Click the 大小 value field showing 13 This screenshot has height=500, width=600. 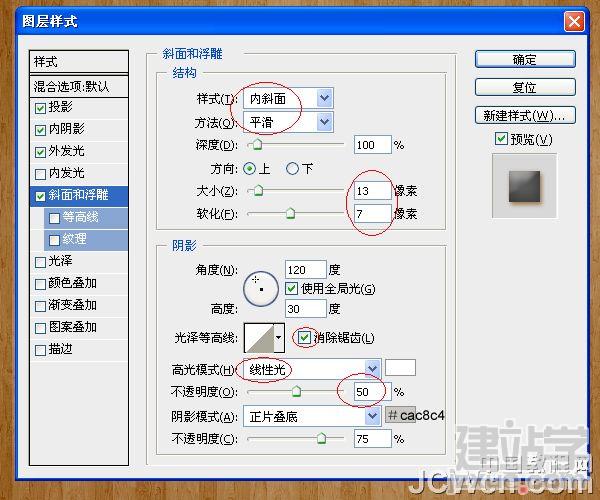pyautogui.click(x=373, y=191)
